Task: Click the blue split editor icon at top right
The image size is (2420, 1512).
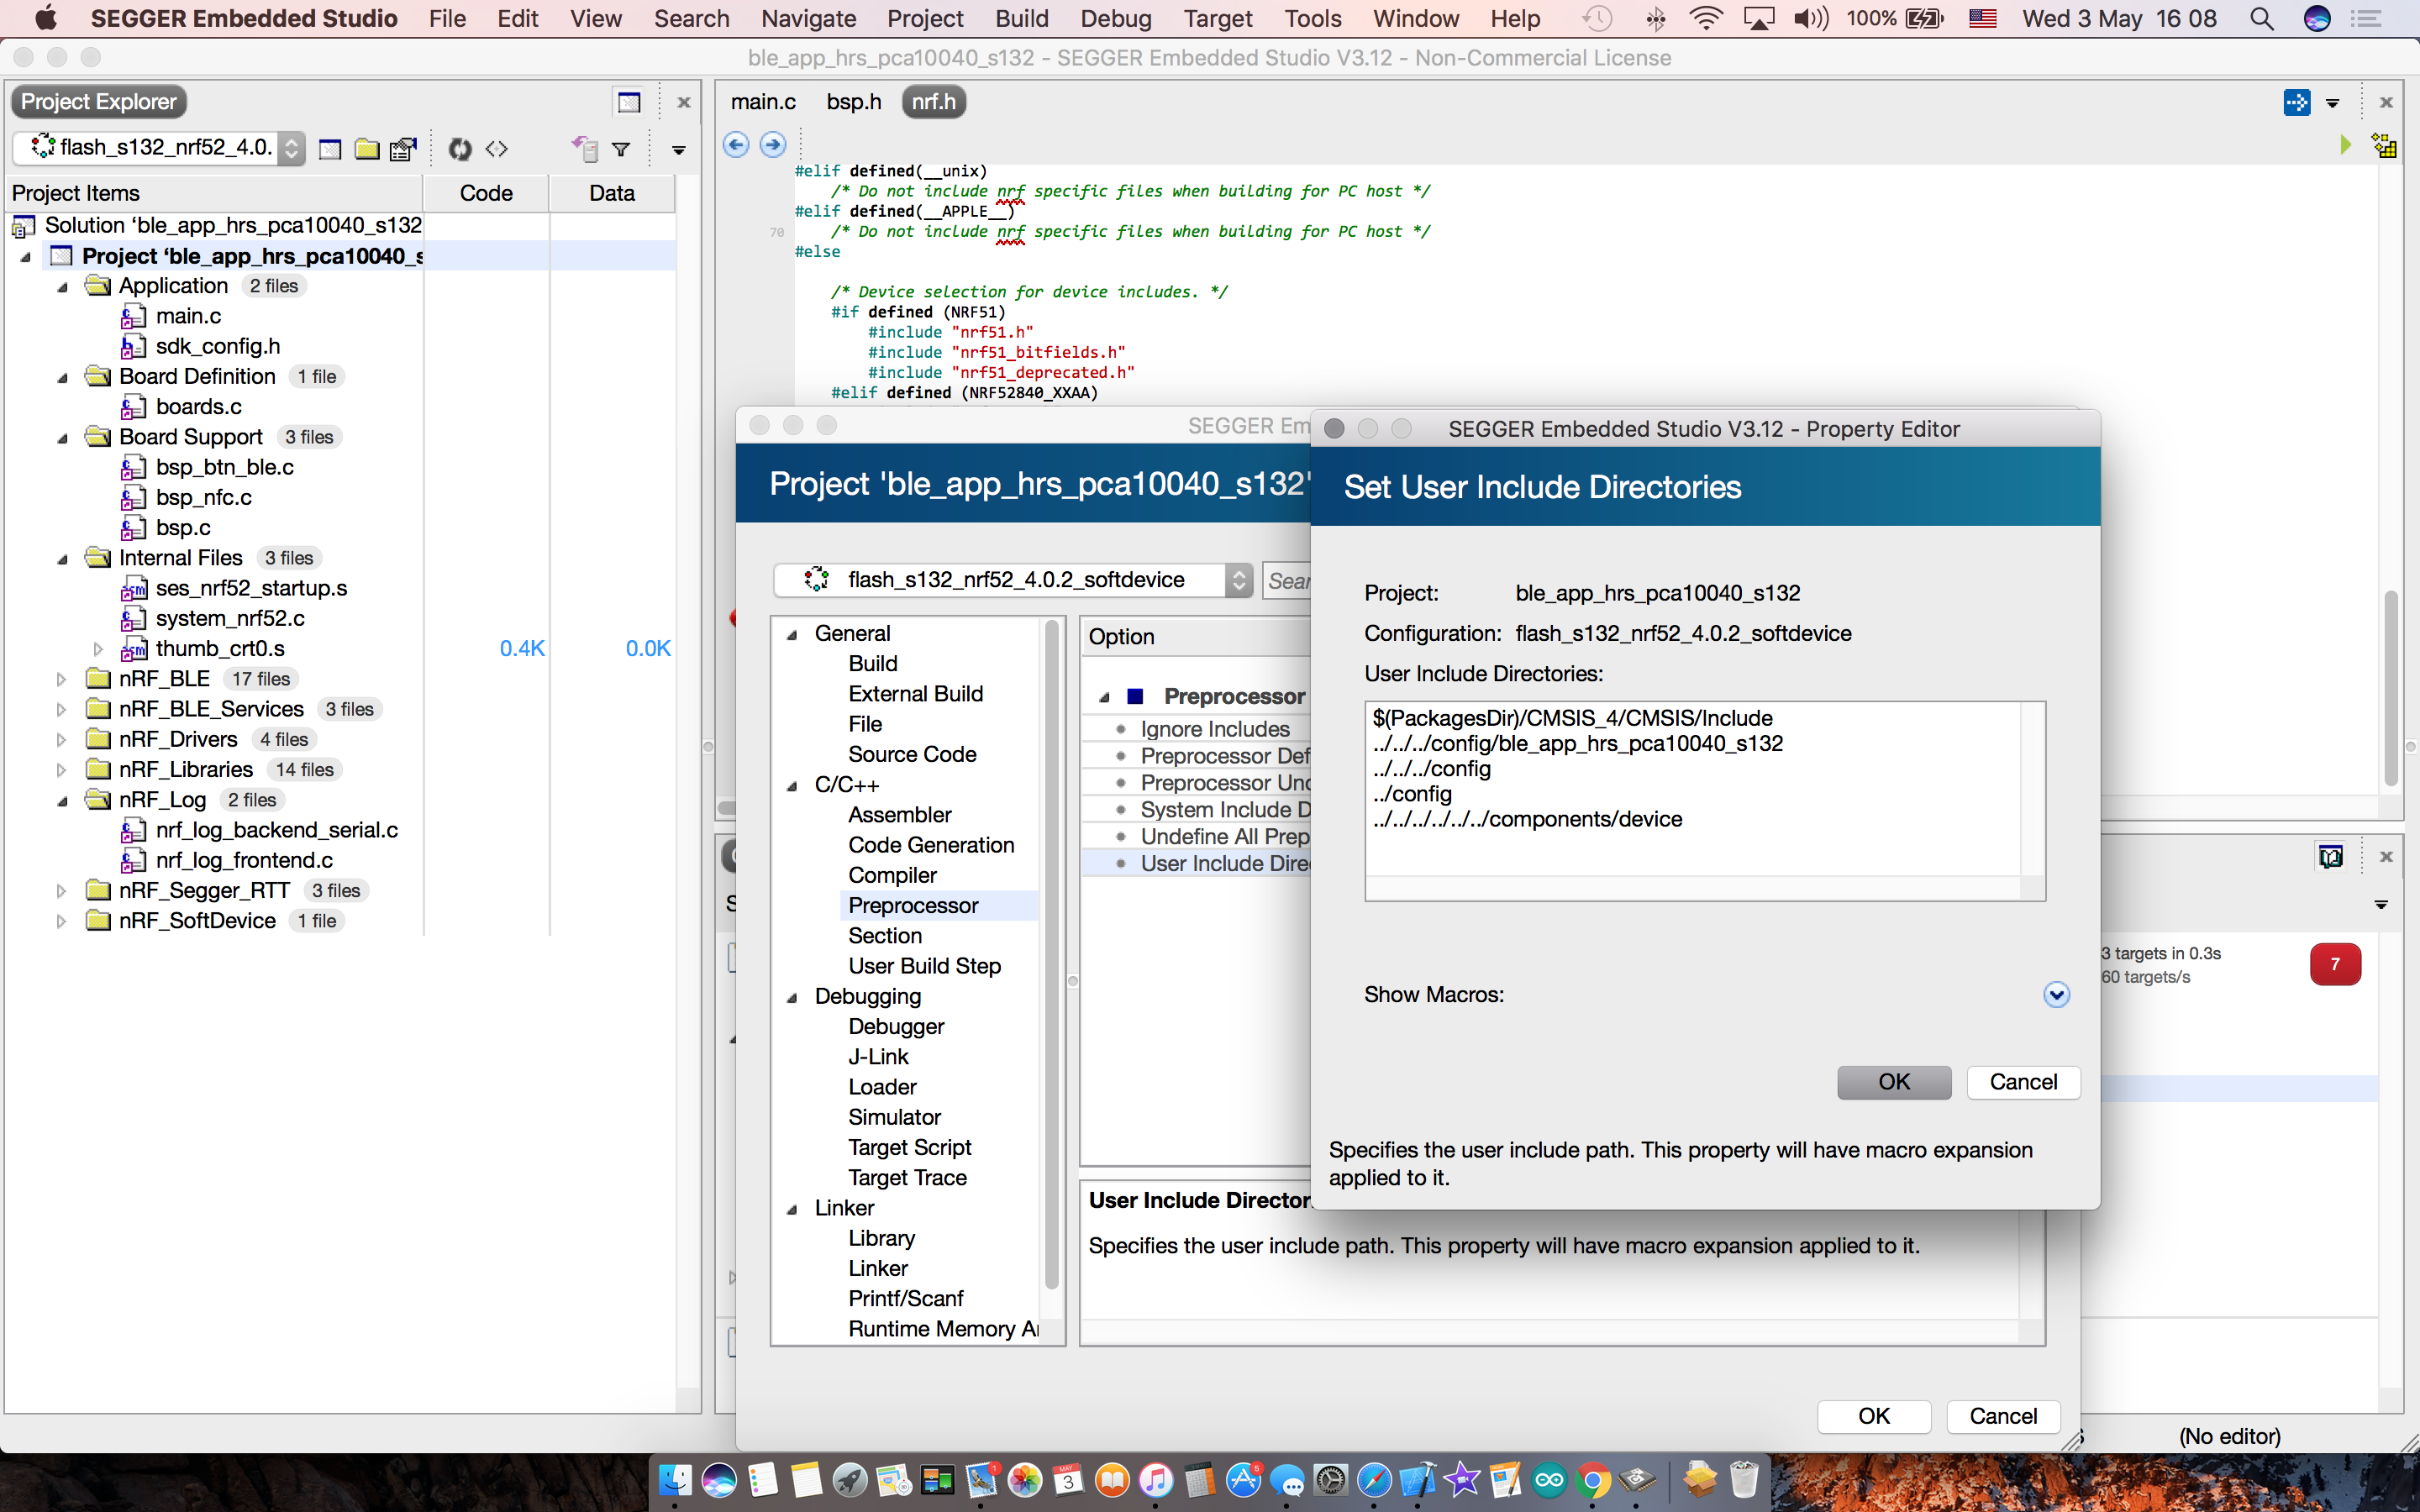Action: point(2297,102)
